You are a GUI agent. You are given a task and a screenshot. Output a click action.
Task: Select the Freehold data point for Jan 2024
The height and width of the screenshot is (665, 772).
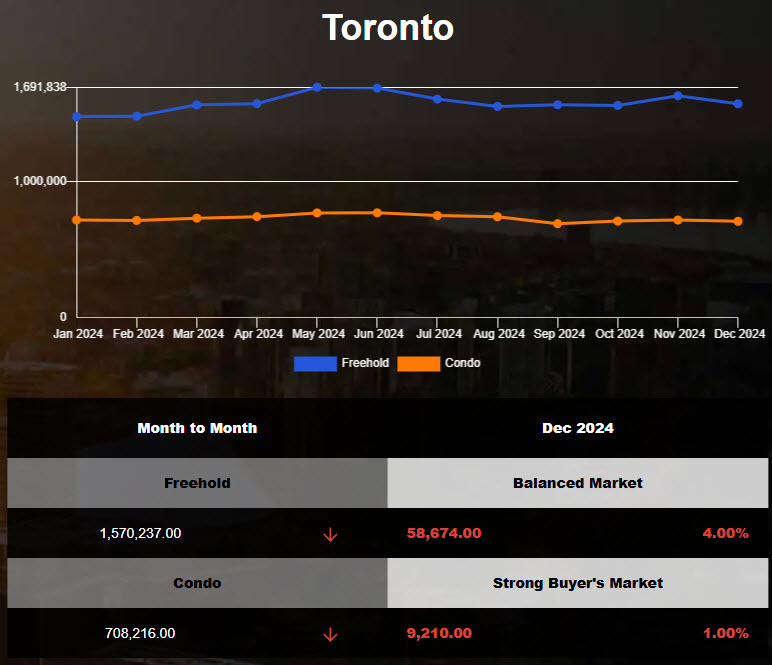point(77,116)
